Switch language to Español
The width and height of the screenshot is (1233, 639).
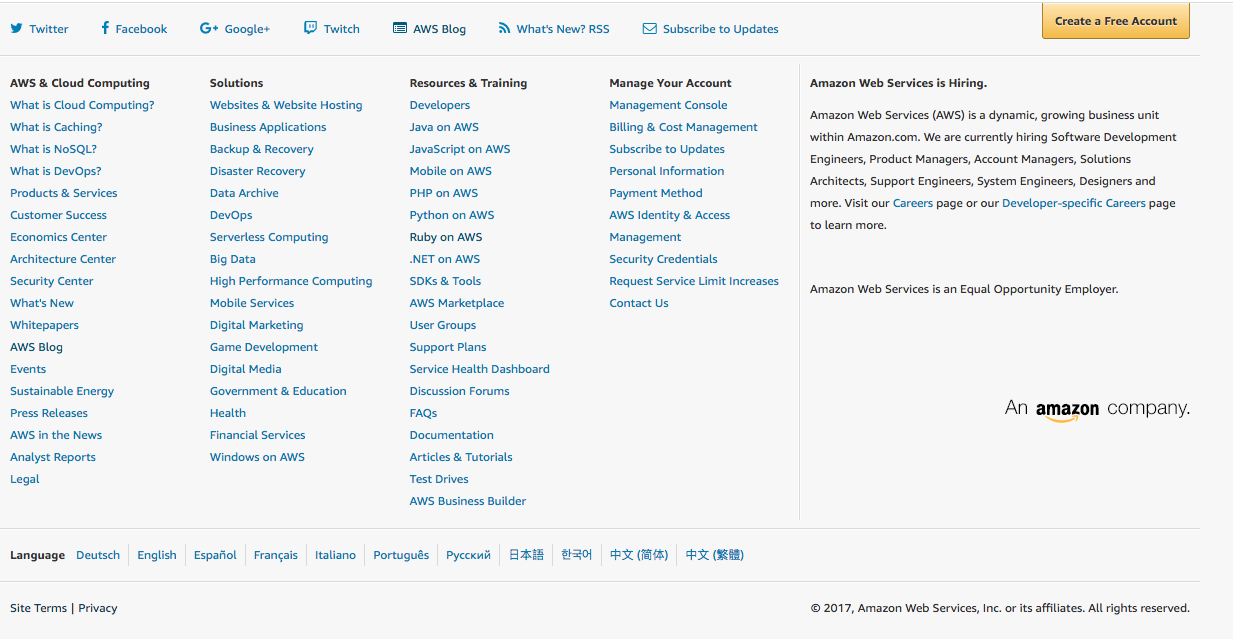[216, 555]
